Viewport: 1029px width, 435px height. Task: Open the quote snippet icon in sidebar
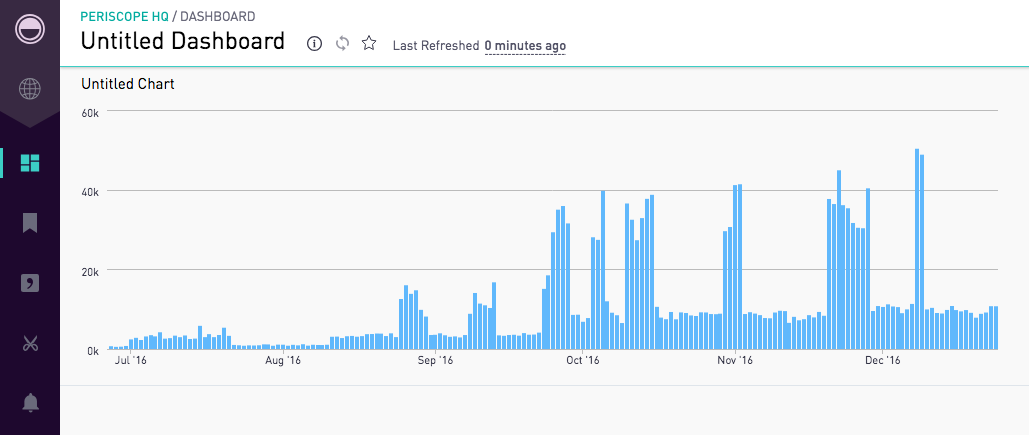tap(30, 283)
